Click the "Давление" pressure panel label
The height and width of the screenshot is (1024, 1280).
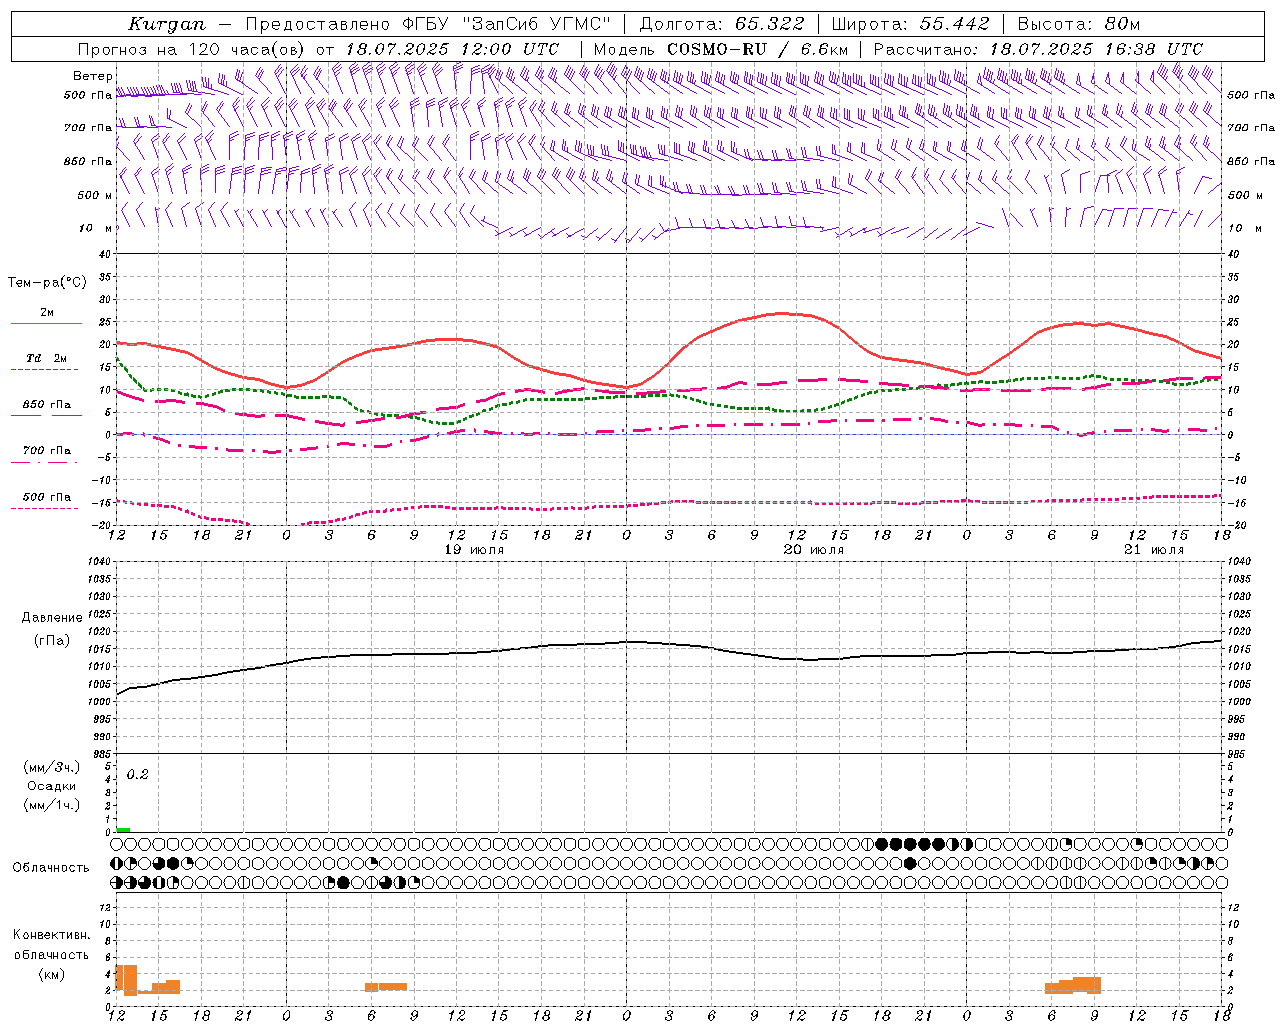(51, 618)
